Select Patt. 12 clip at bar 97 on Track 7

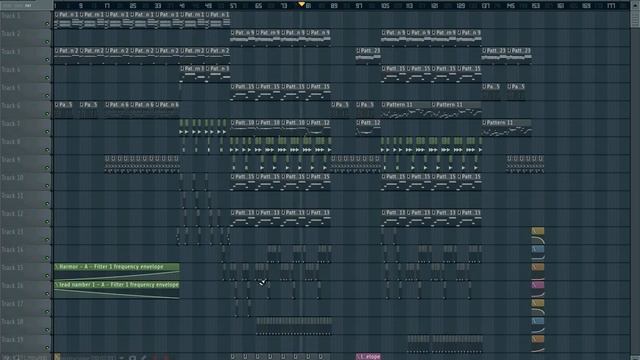click(x=368, y=128)
